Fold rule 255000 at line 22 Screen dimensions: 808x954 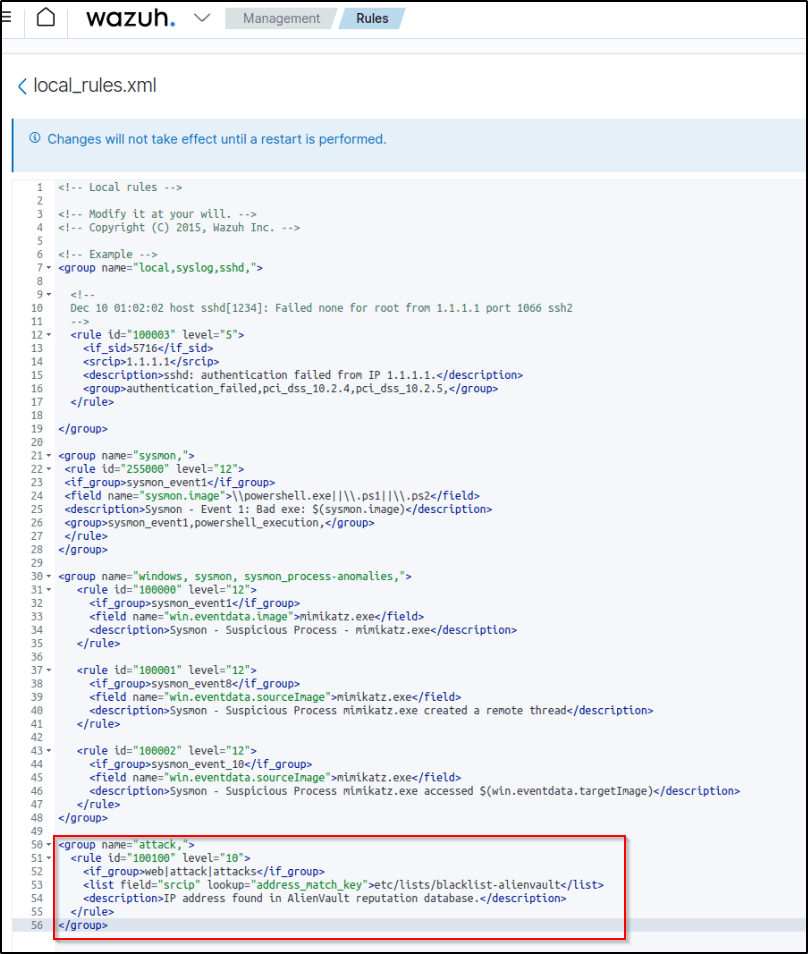pyautogui.click(x=48, y=469)
